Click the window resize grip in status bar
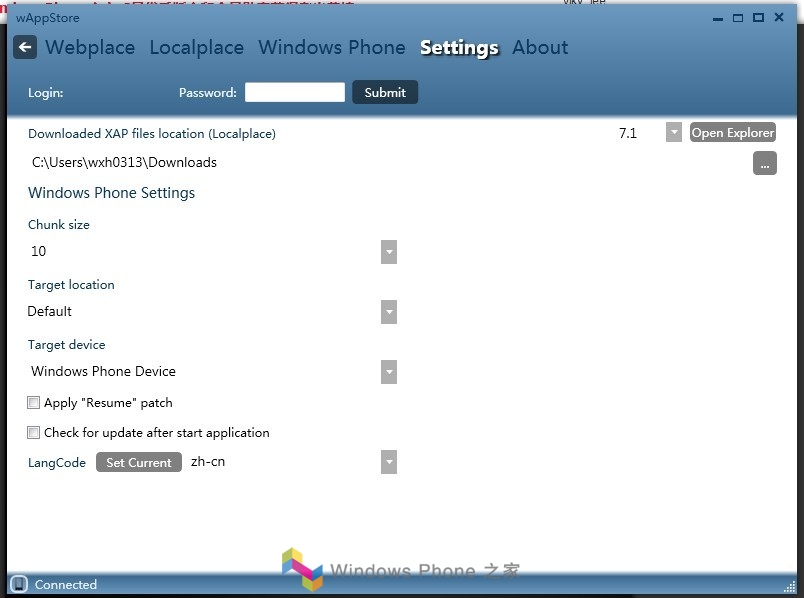 click(790, 587)
